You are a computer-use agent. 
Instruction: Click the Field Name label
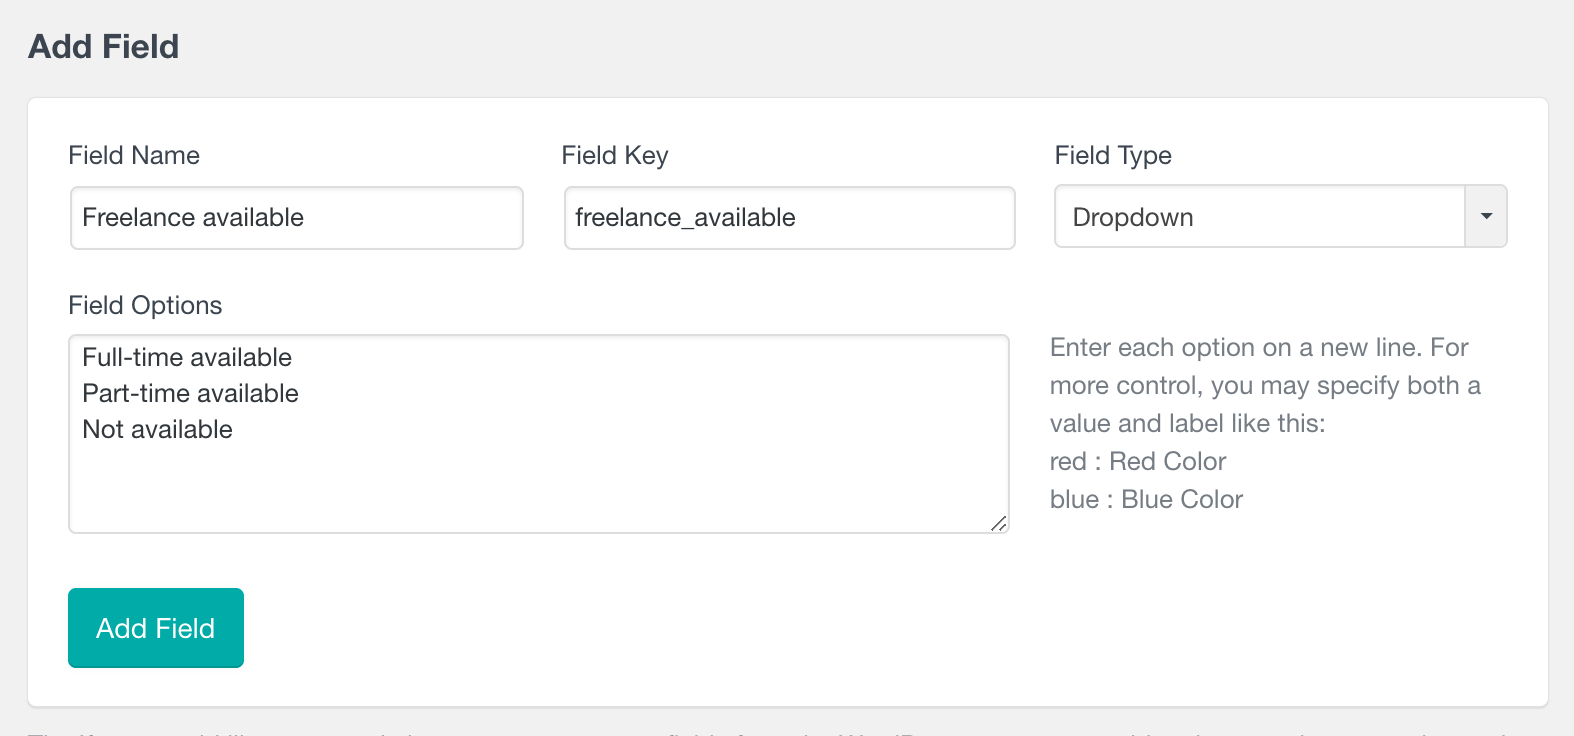(x=134, y=155)
